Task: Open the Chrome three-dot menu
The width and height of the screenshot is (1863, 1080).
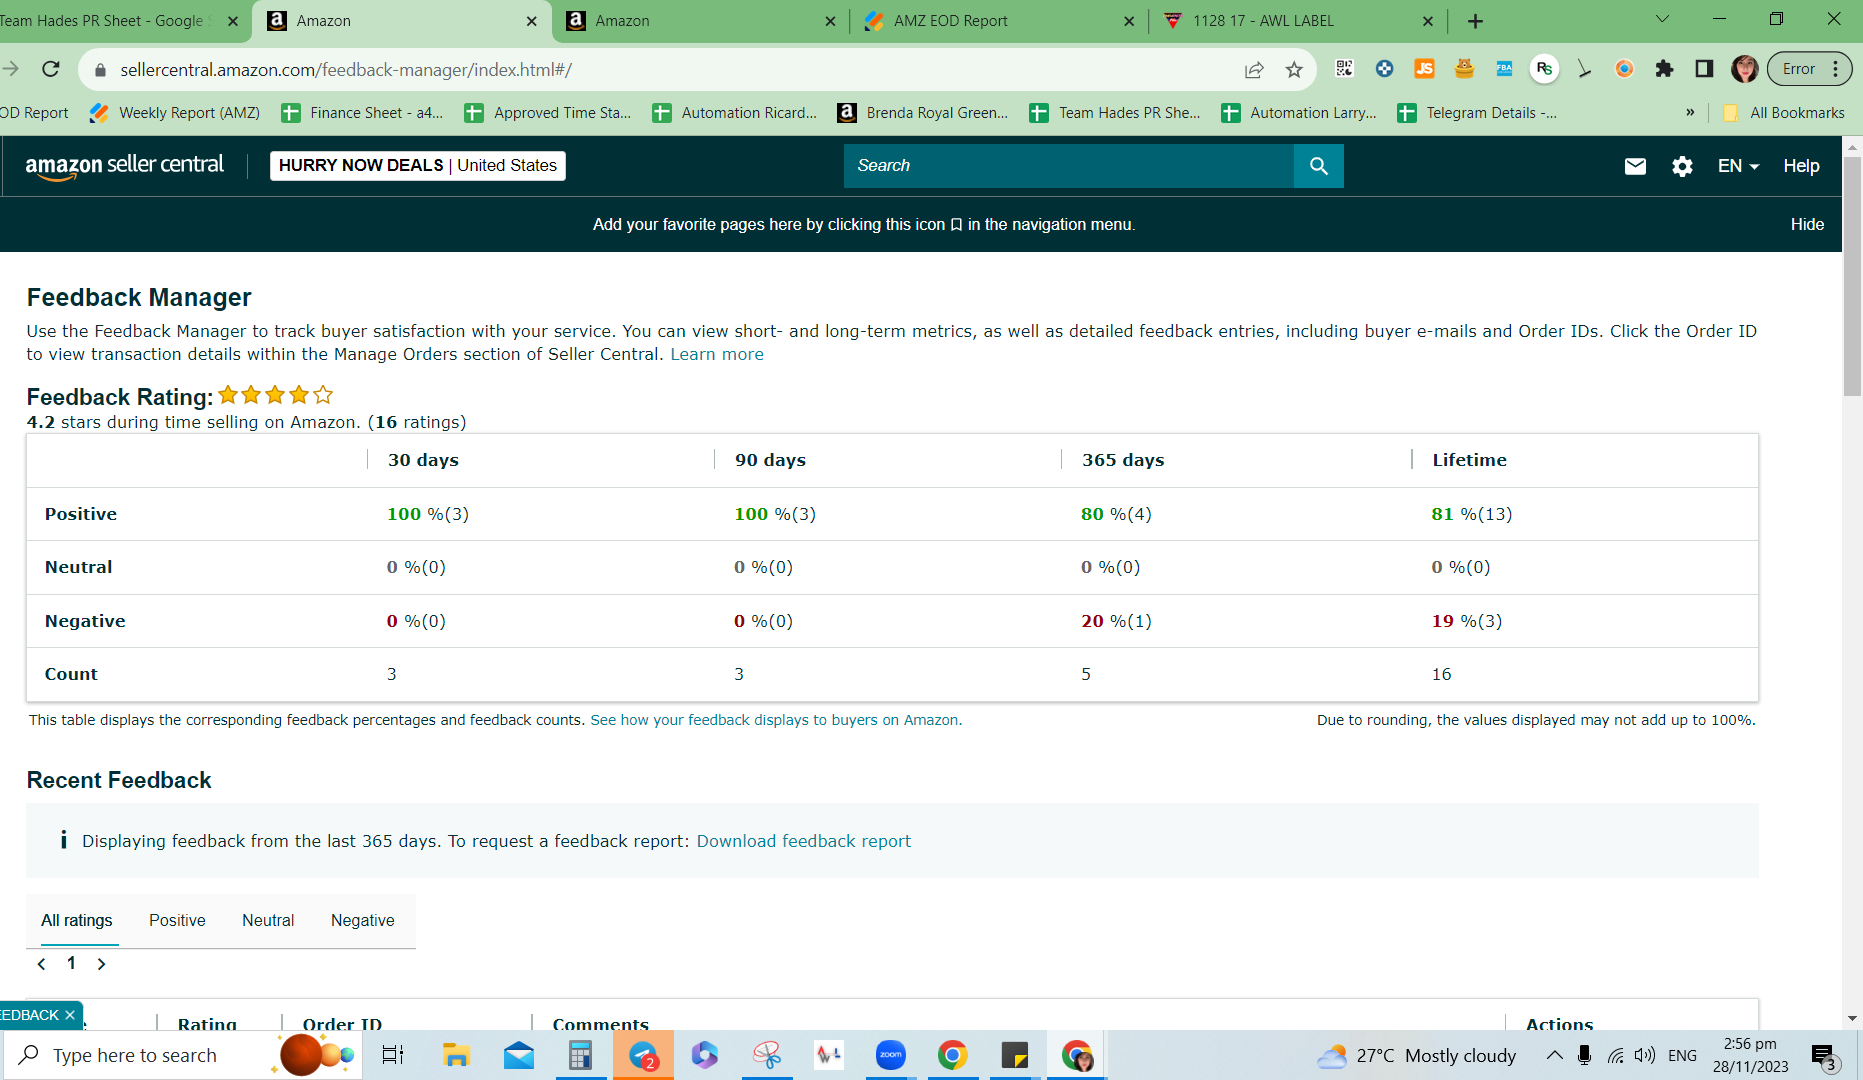Action: pos(1835,69)
